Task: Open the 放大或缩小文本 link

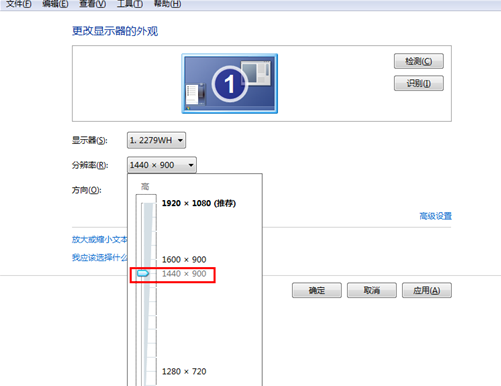Action: click(100, 239)
